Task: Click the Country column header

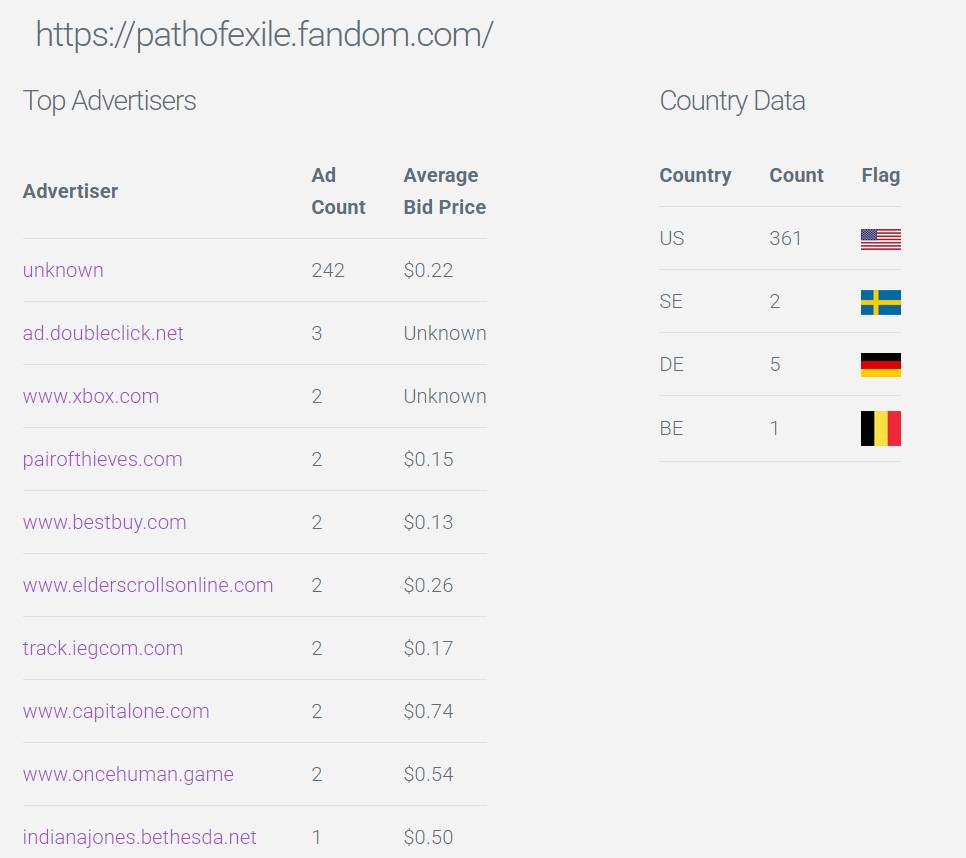Action: pyautogui.click(x=696, y=176)
